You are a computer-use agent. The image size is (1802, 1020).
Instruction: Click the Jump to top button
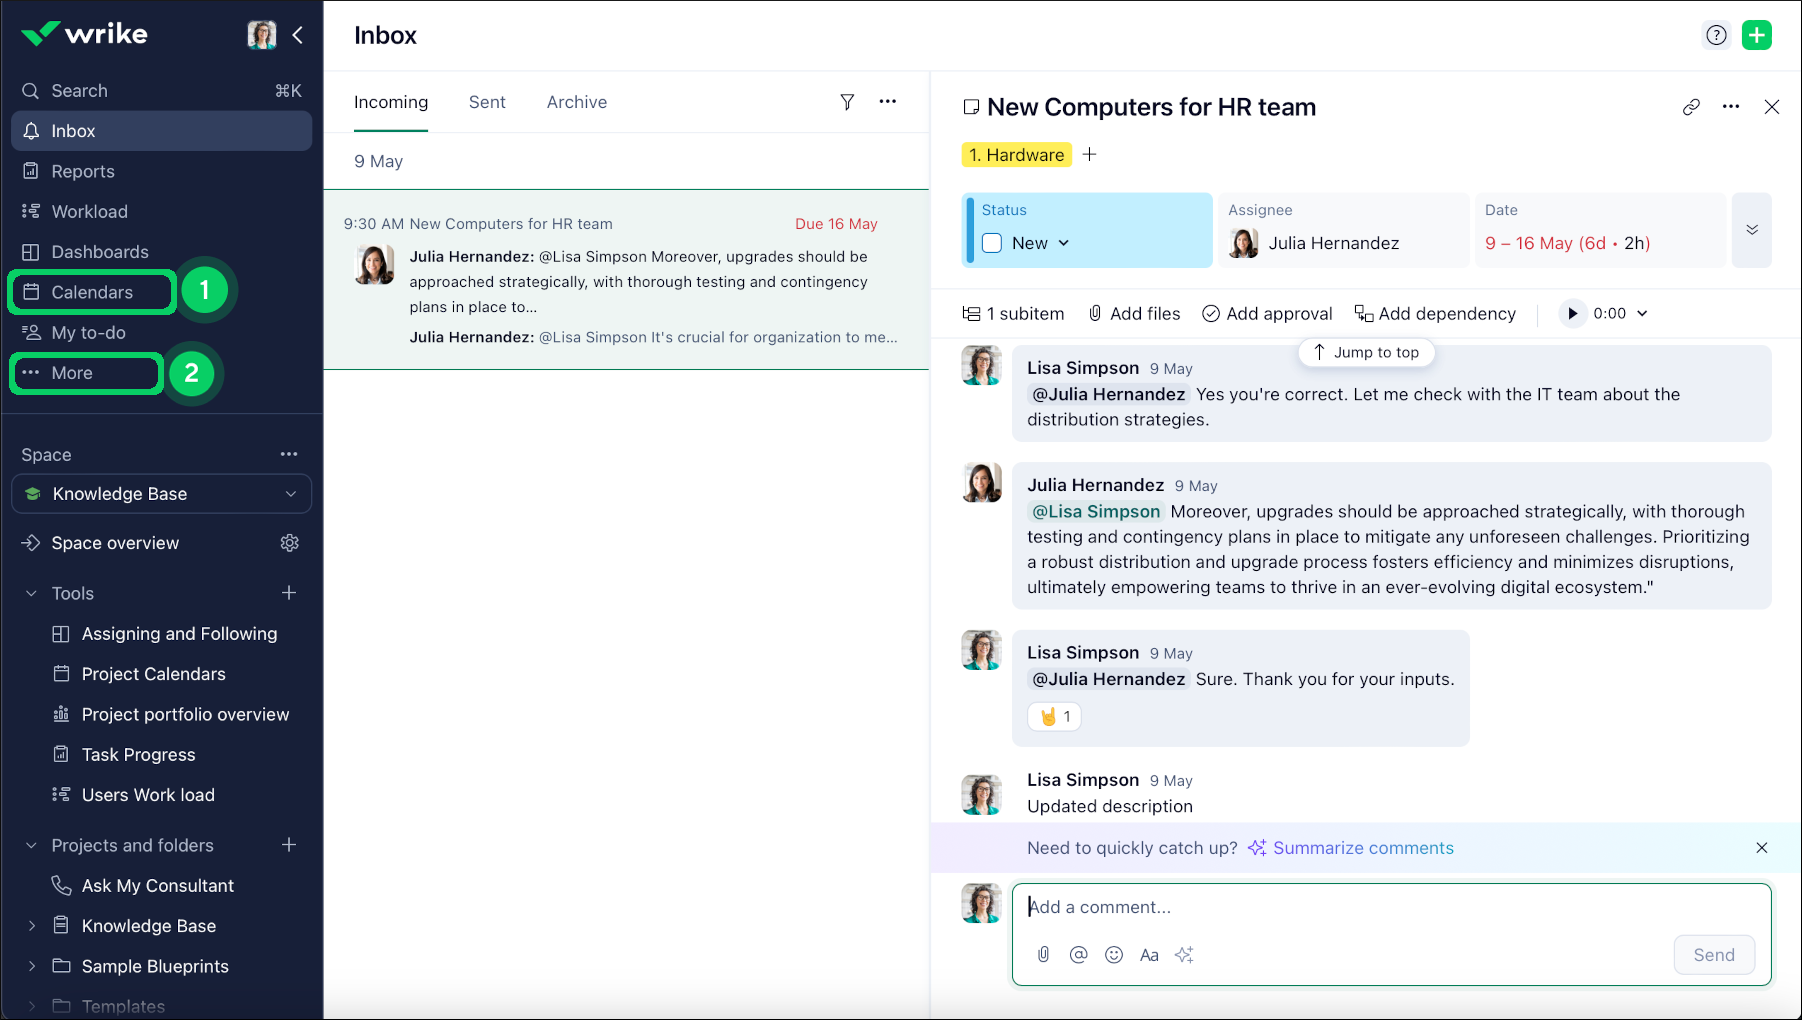[x=1366, y=352]
